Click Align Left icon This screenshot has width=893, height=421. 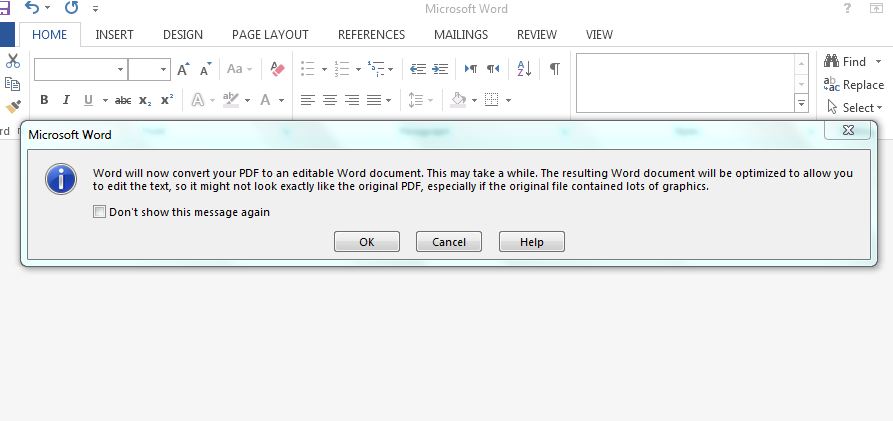[x=308, y=100]
